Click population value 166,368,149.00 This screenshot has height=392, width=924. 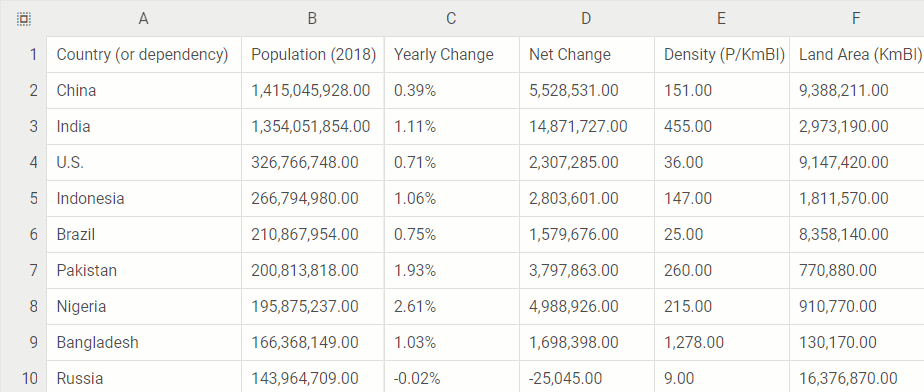312,342
